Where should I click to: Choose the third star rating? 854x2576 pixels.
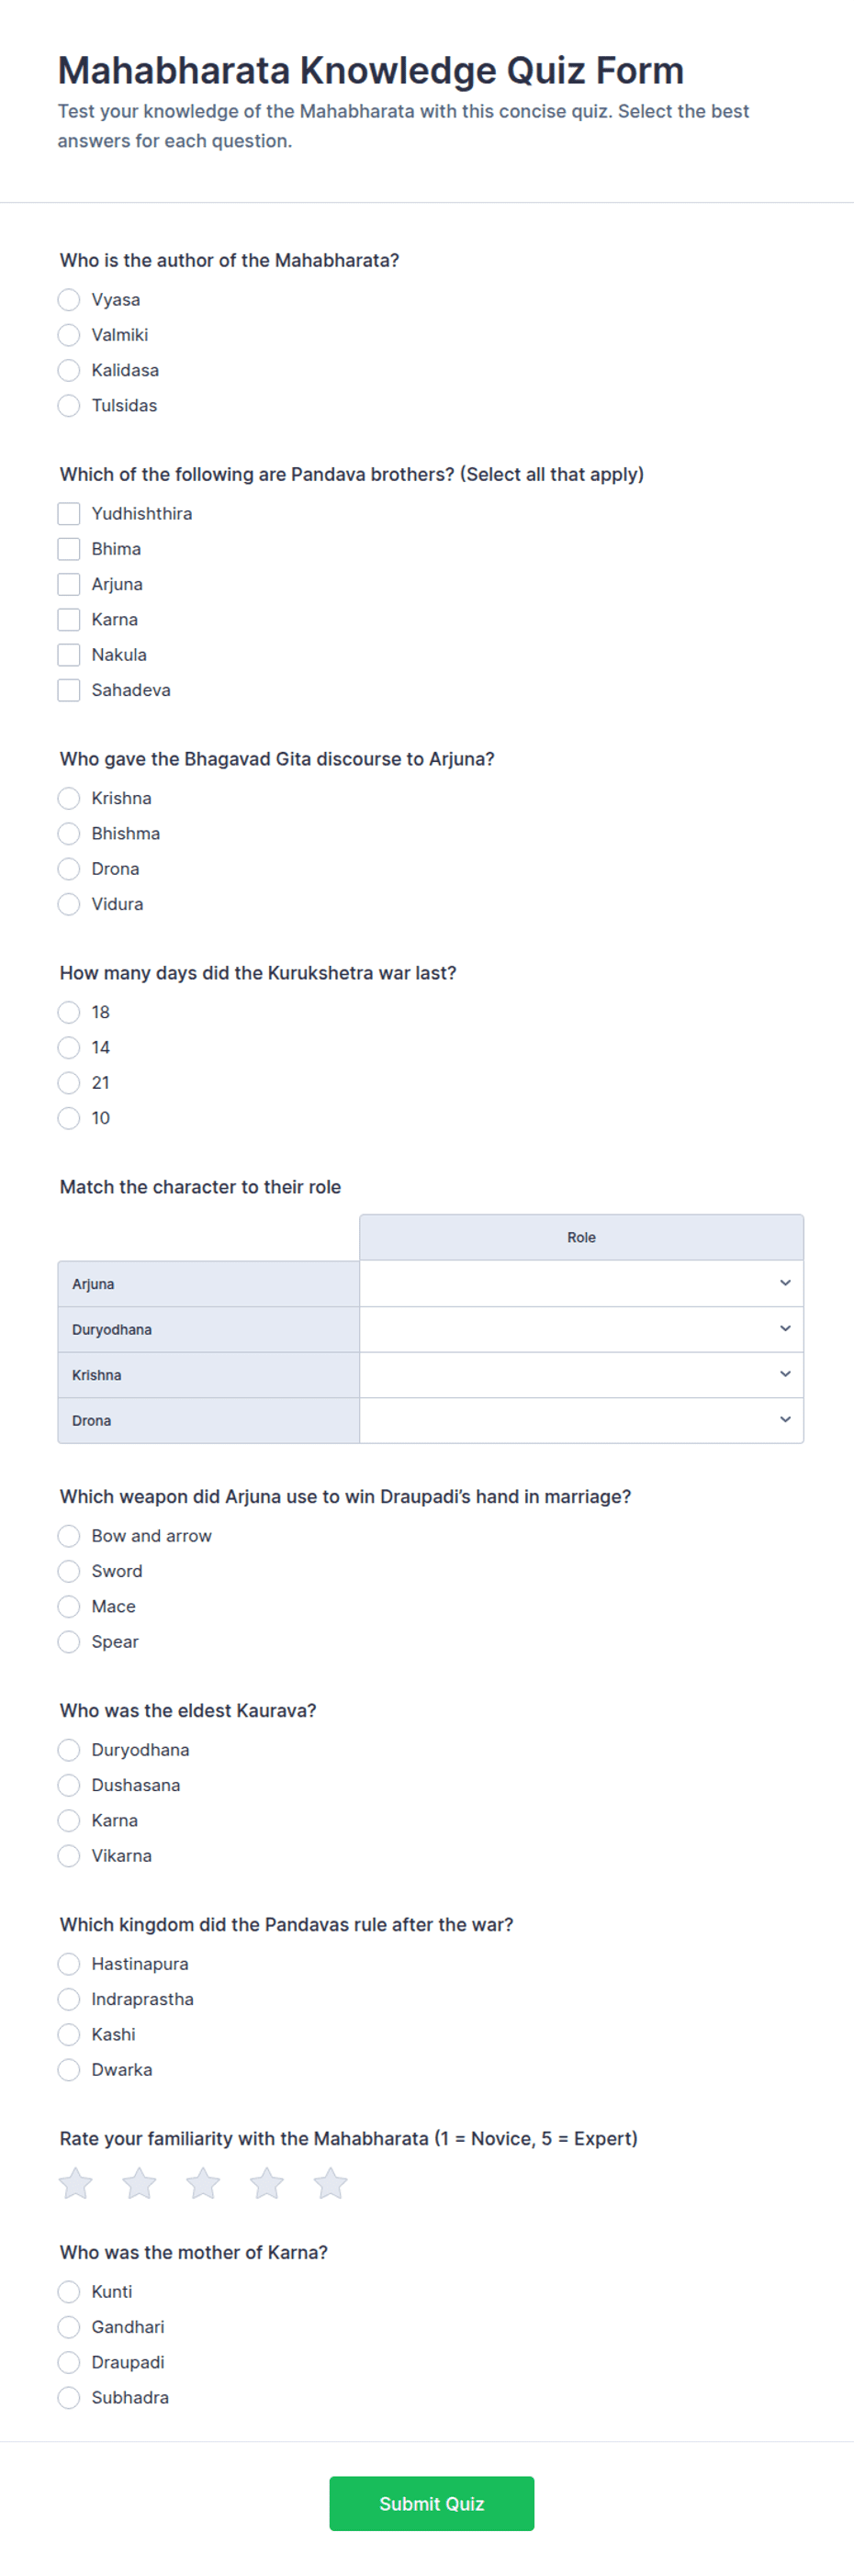pyautogui.click(x=203, y=2183)
